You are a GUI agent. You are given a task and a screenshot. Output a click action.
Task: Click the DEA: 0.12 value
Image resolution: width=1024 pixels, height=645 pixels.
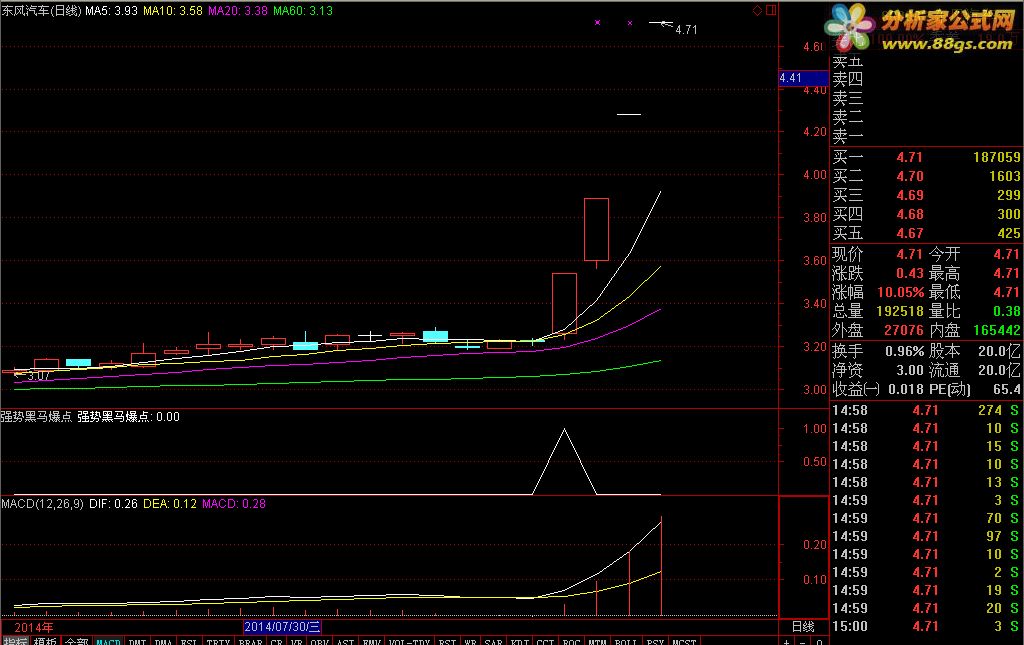tap(170, 503)
